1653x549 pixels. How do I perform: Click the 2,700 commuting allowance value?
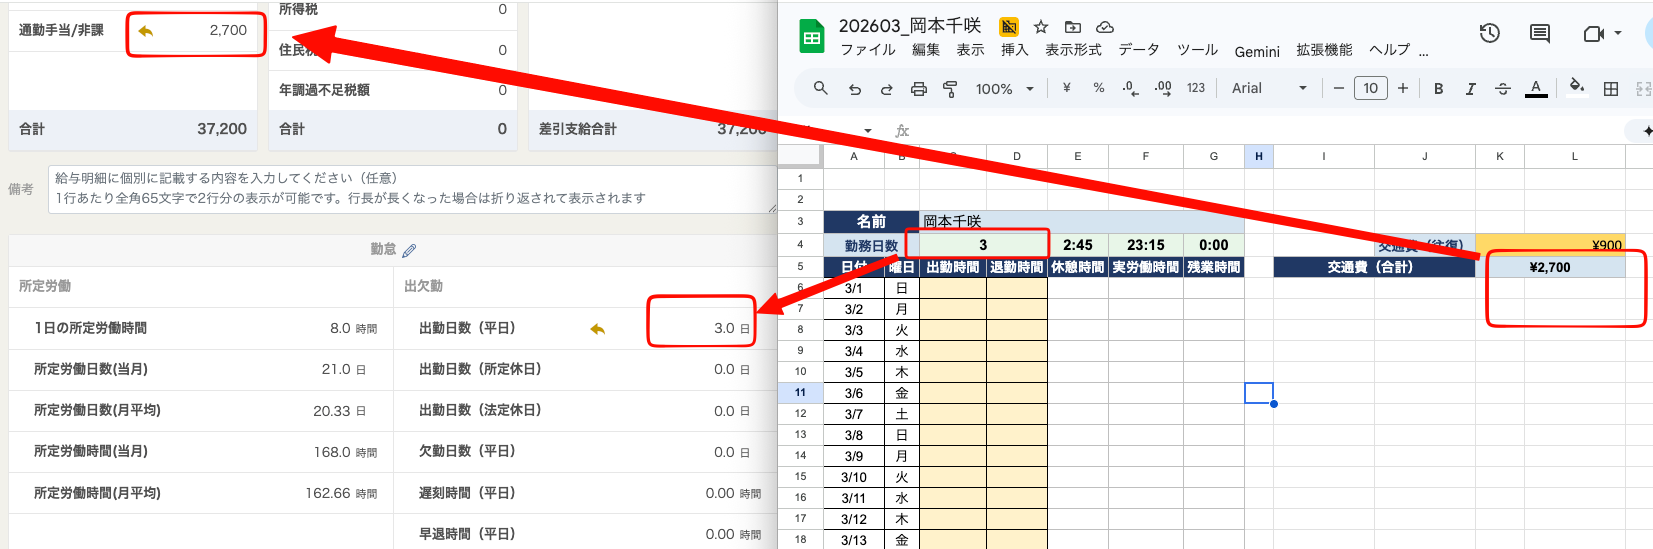point(228,31)
